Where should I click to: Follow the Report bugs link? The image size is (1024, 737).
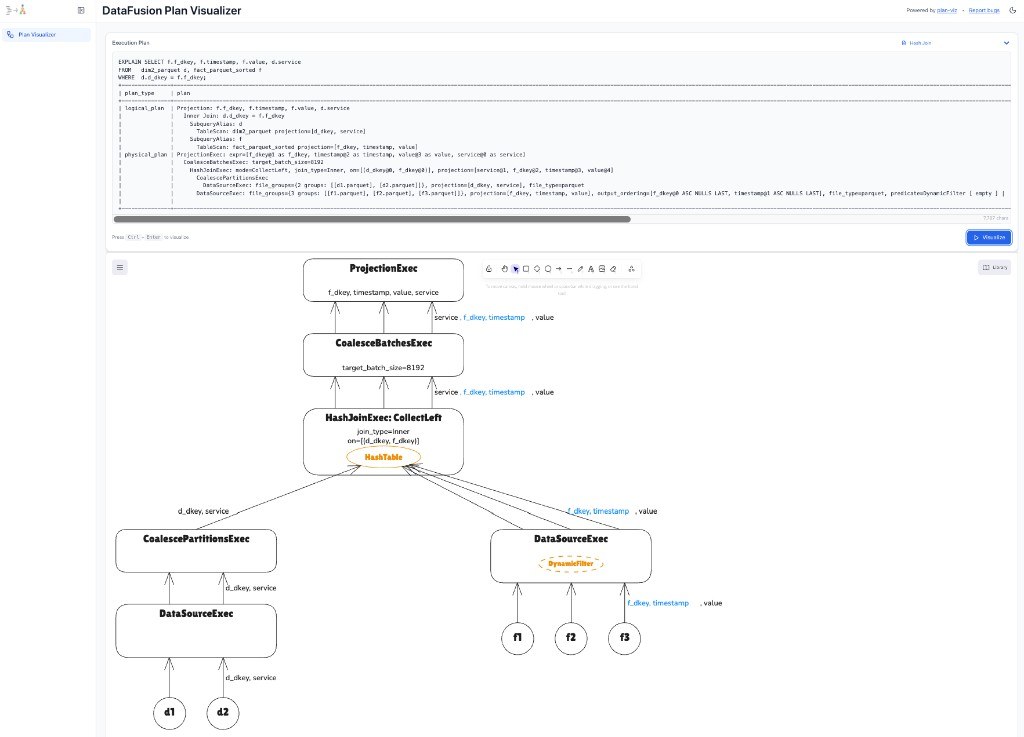(x=984, y=10)
